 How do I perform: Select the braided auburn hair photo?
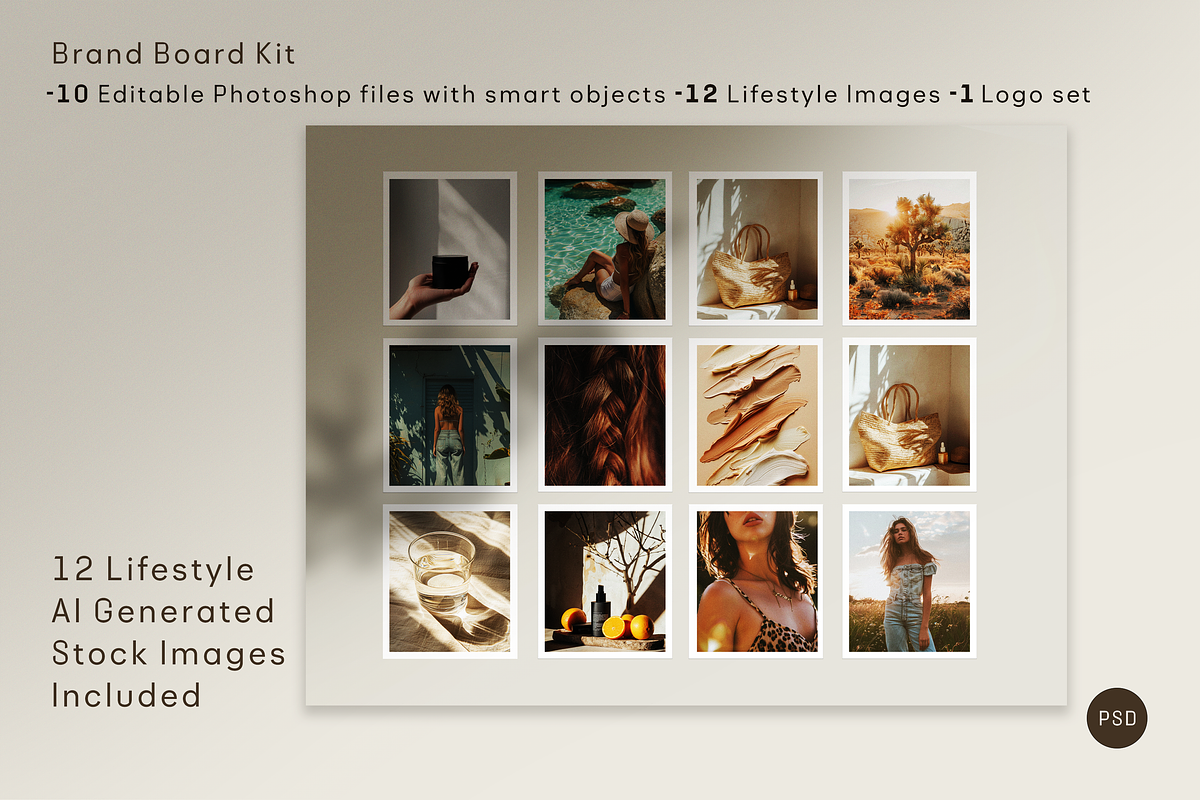[x=605, y=415]
